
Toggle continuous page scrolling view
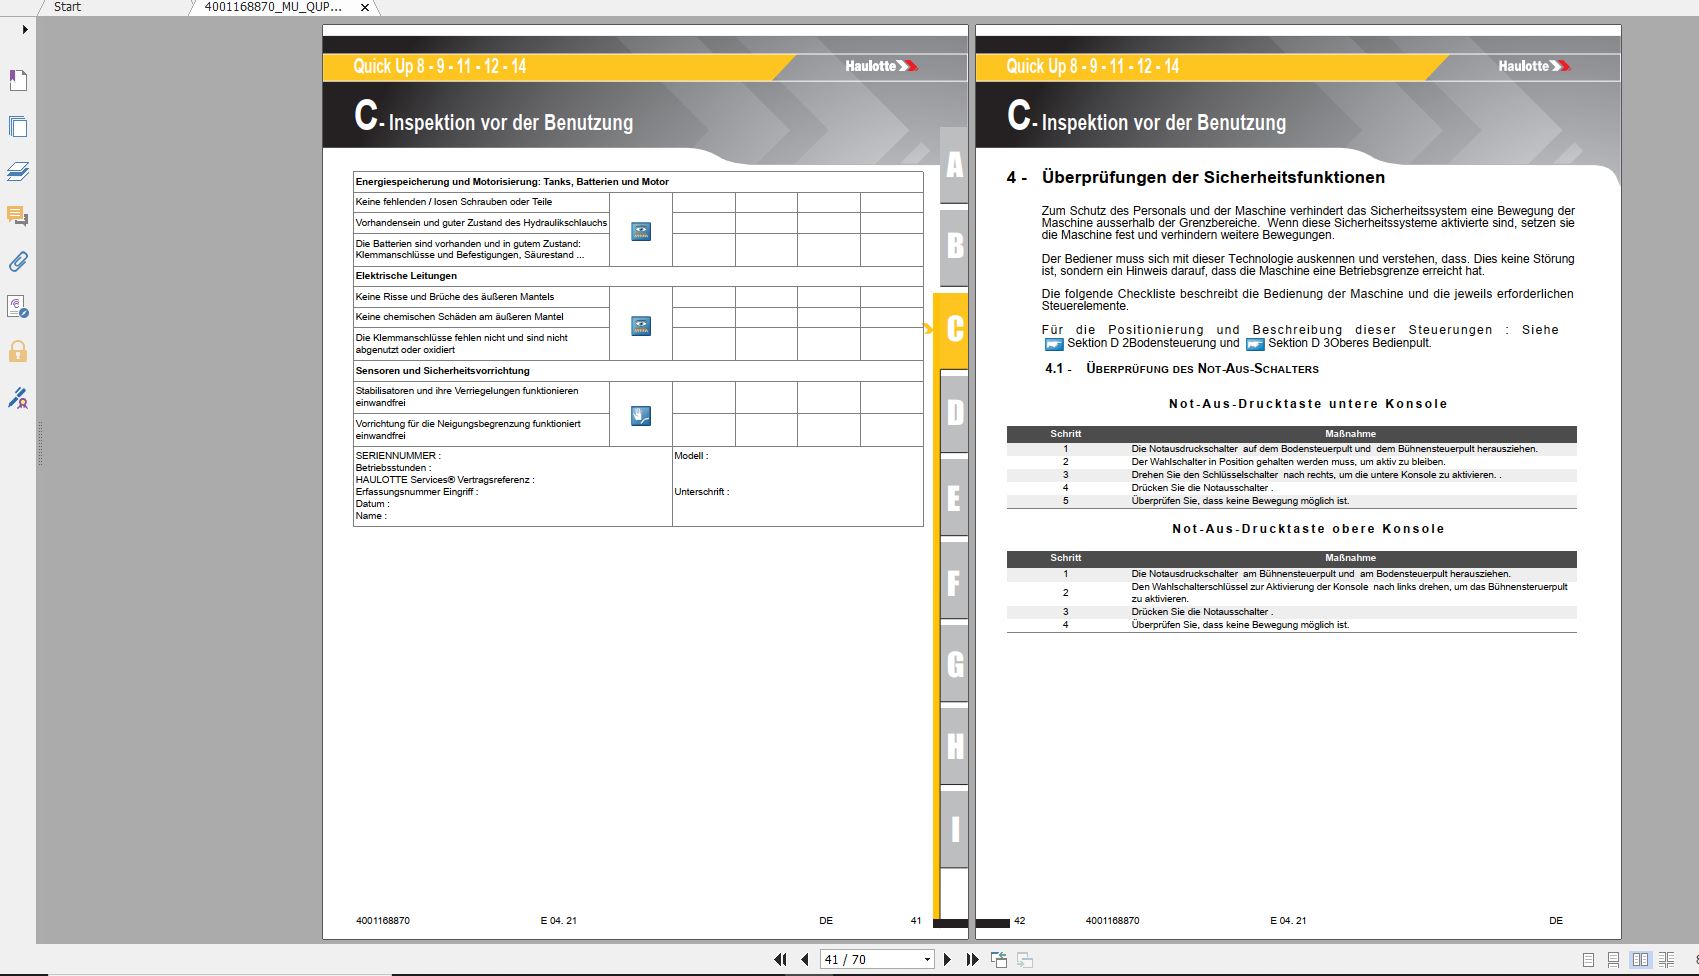coord(1614,960)
